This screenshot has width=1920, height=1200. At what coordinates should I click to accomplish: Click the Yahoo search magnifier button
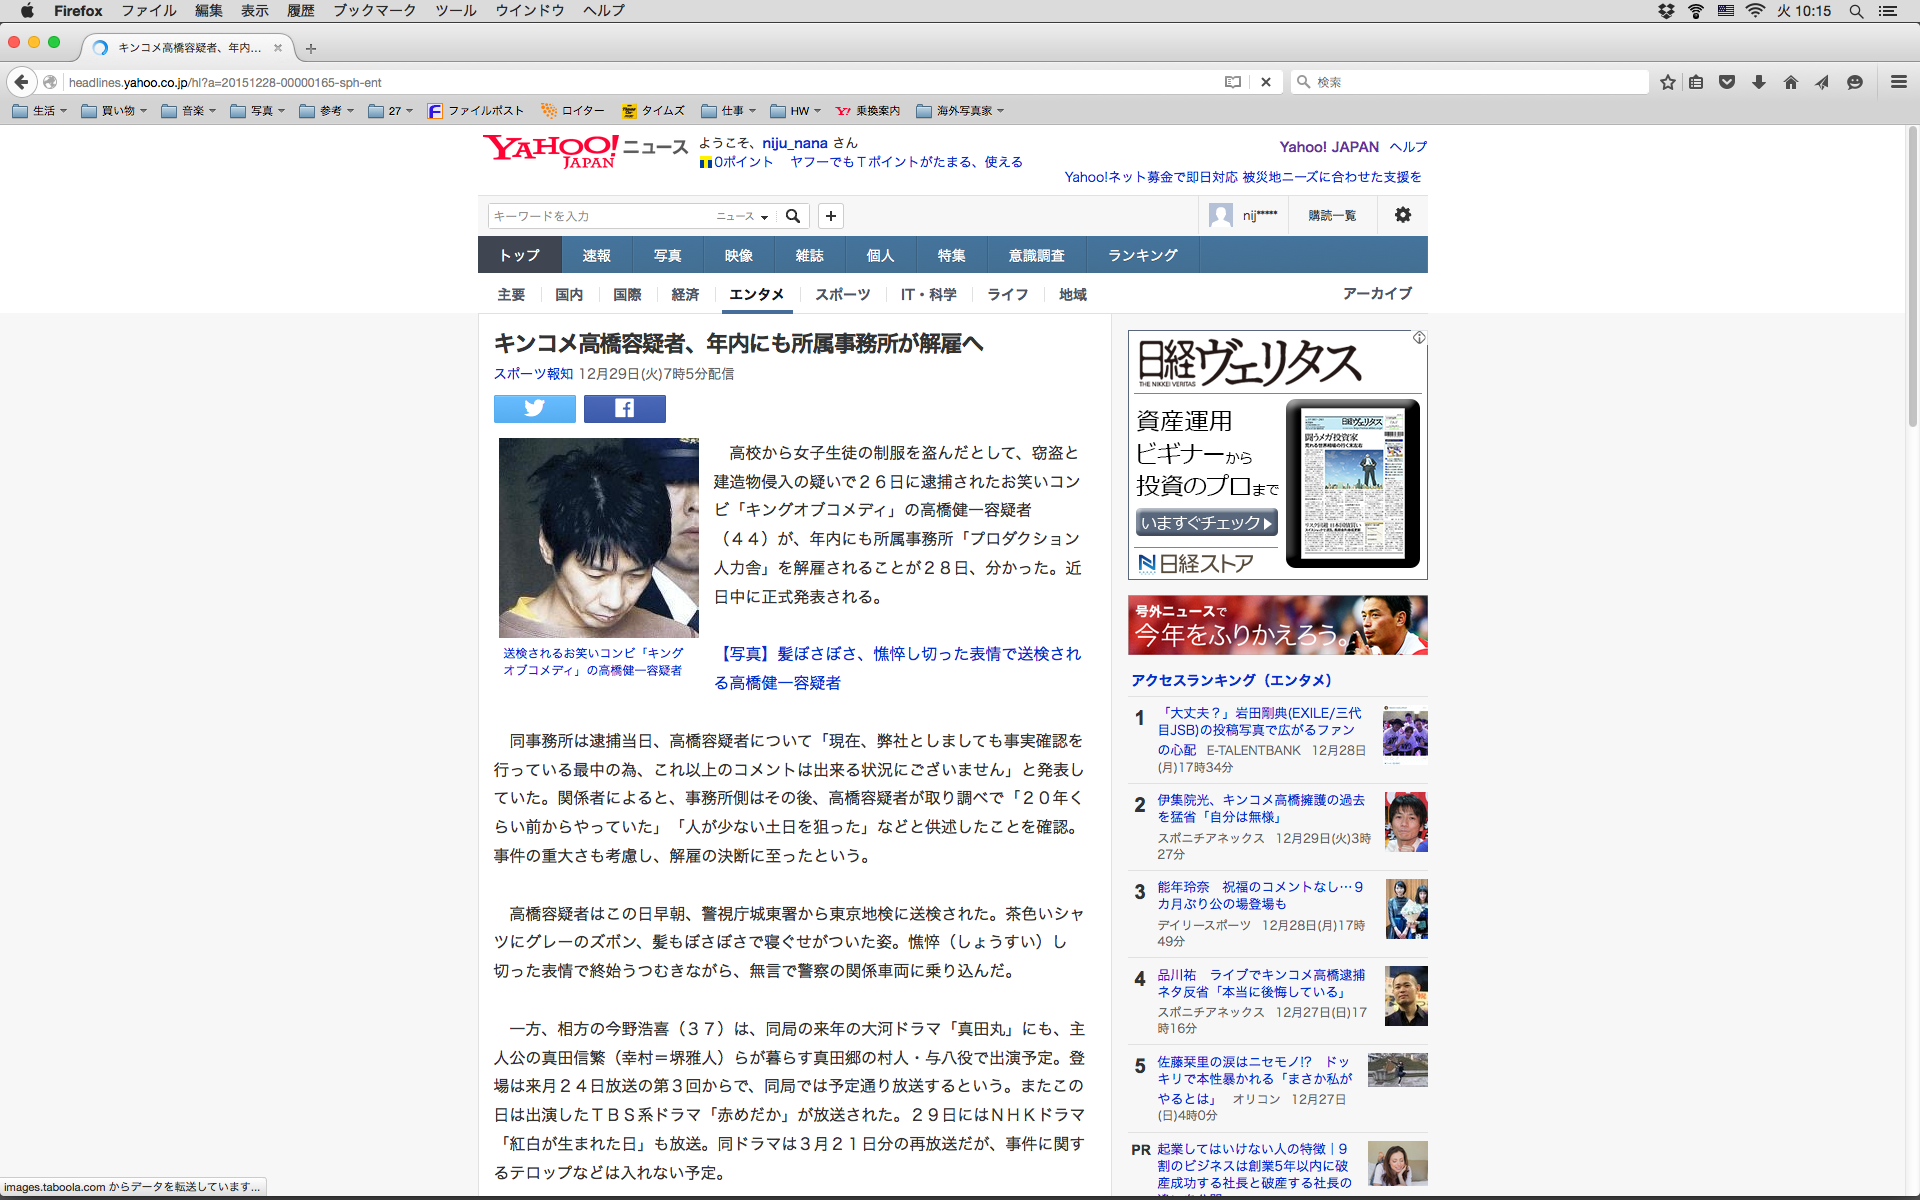(x=793, y=216)
